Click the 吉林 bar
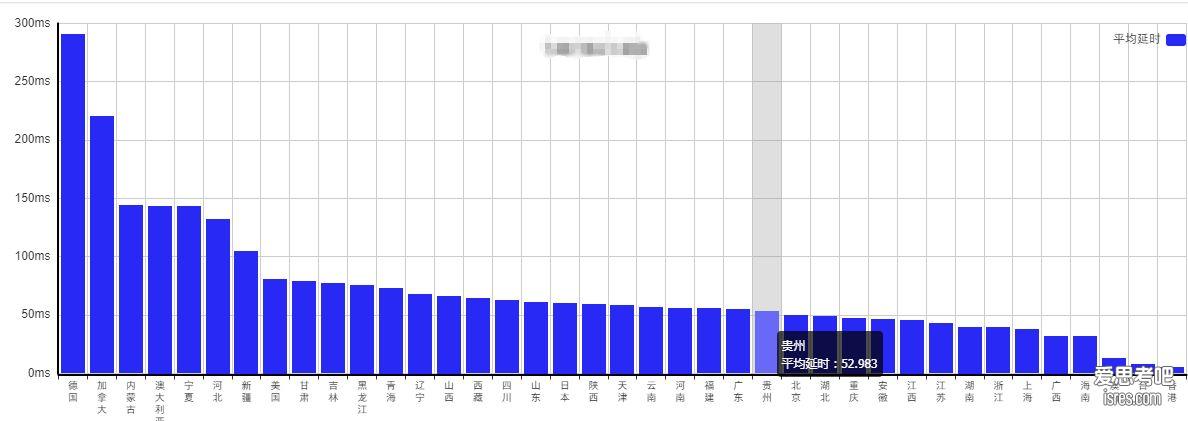The width and height of the screenshot is (1188, 421). pos(333,328)
